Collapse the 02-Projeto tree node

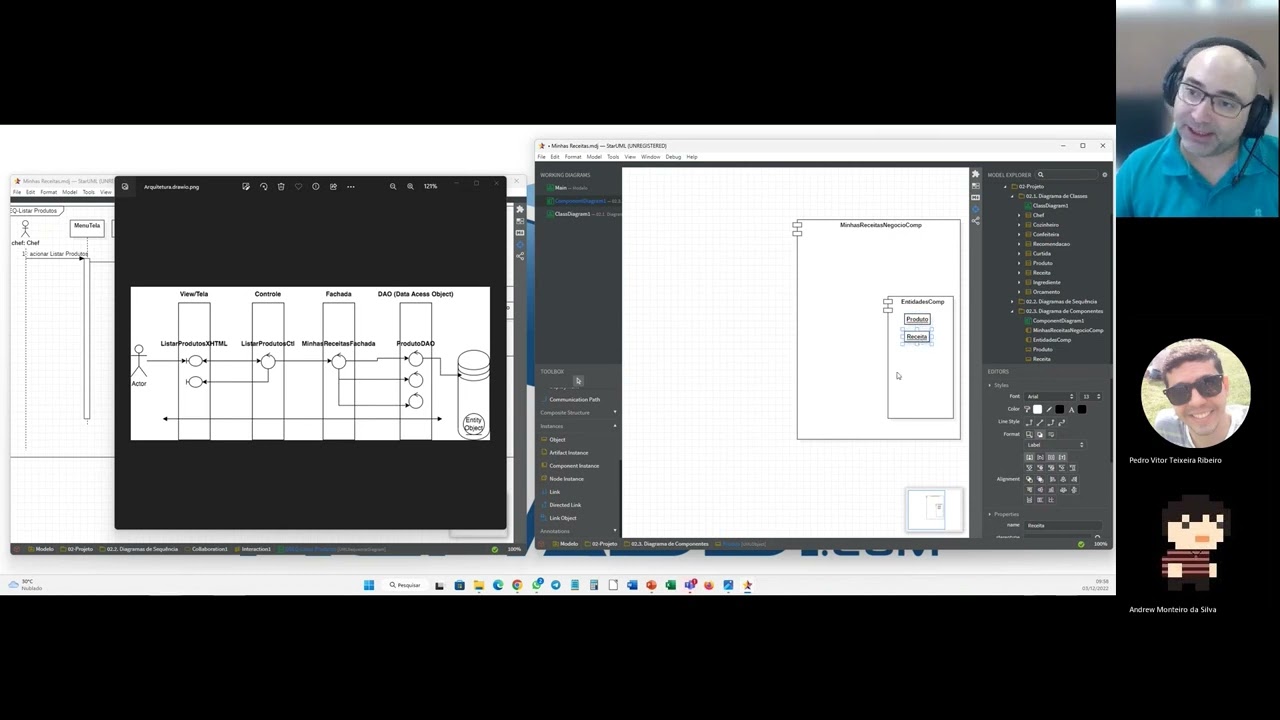point(1005,186)
